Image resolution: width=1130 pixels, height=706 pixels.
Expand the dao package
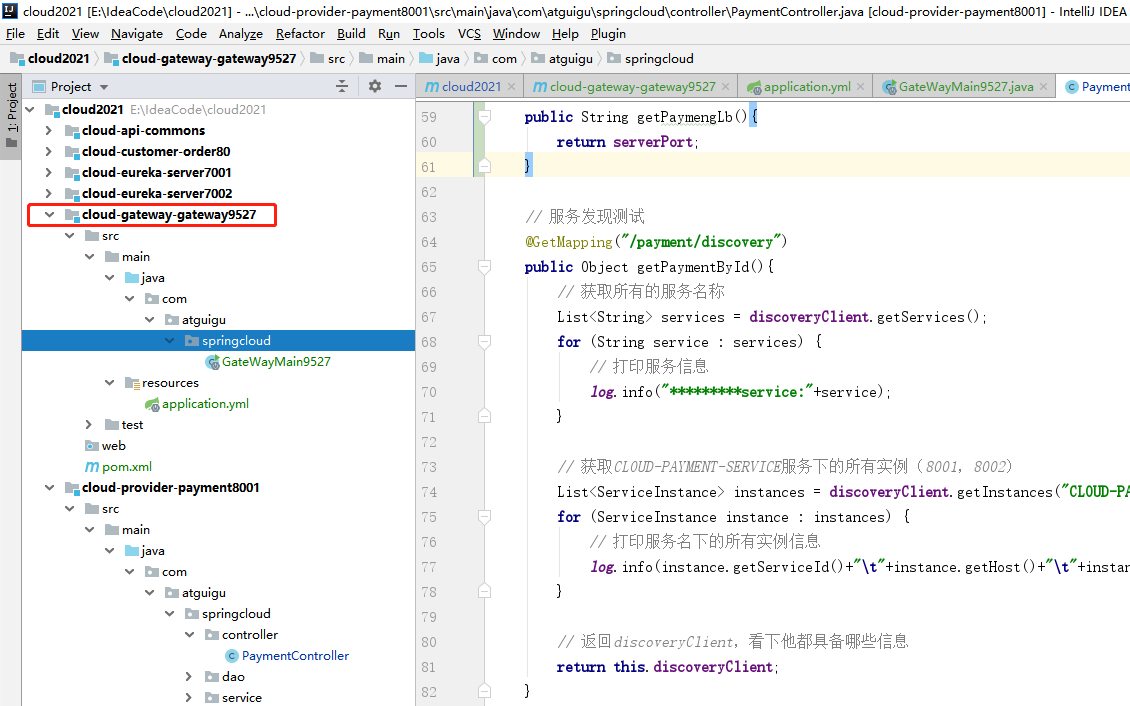[189, 676]
